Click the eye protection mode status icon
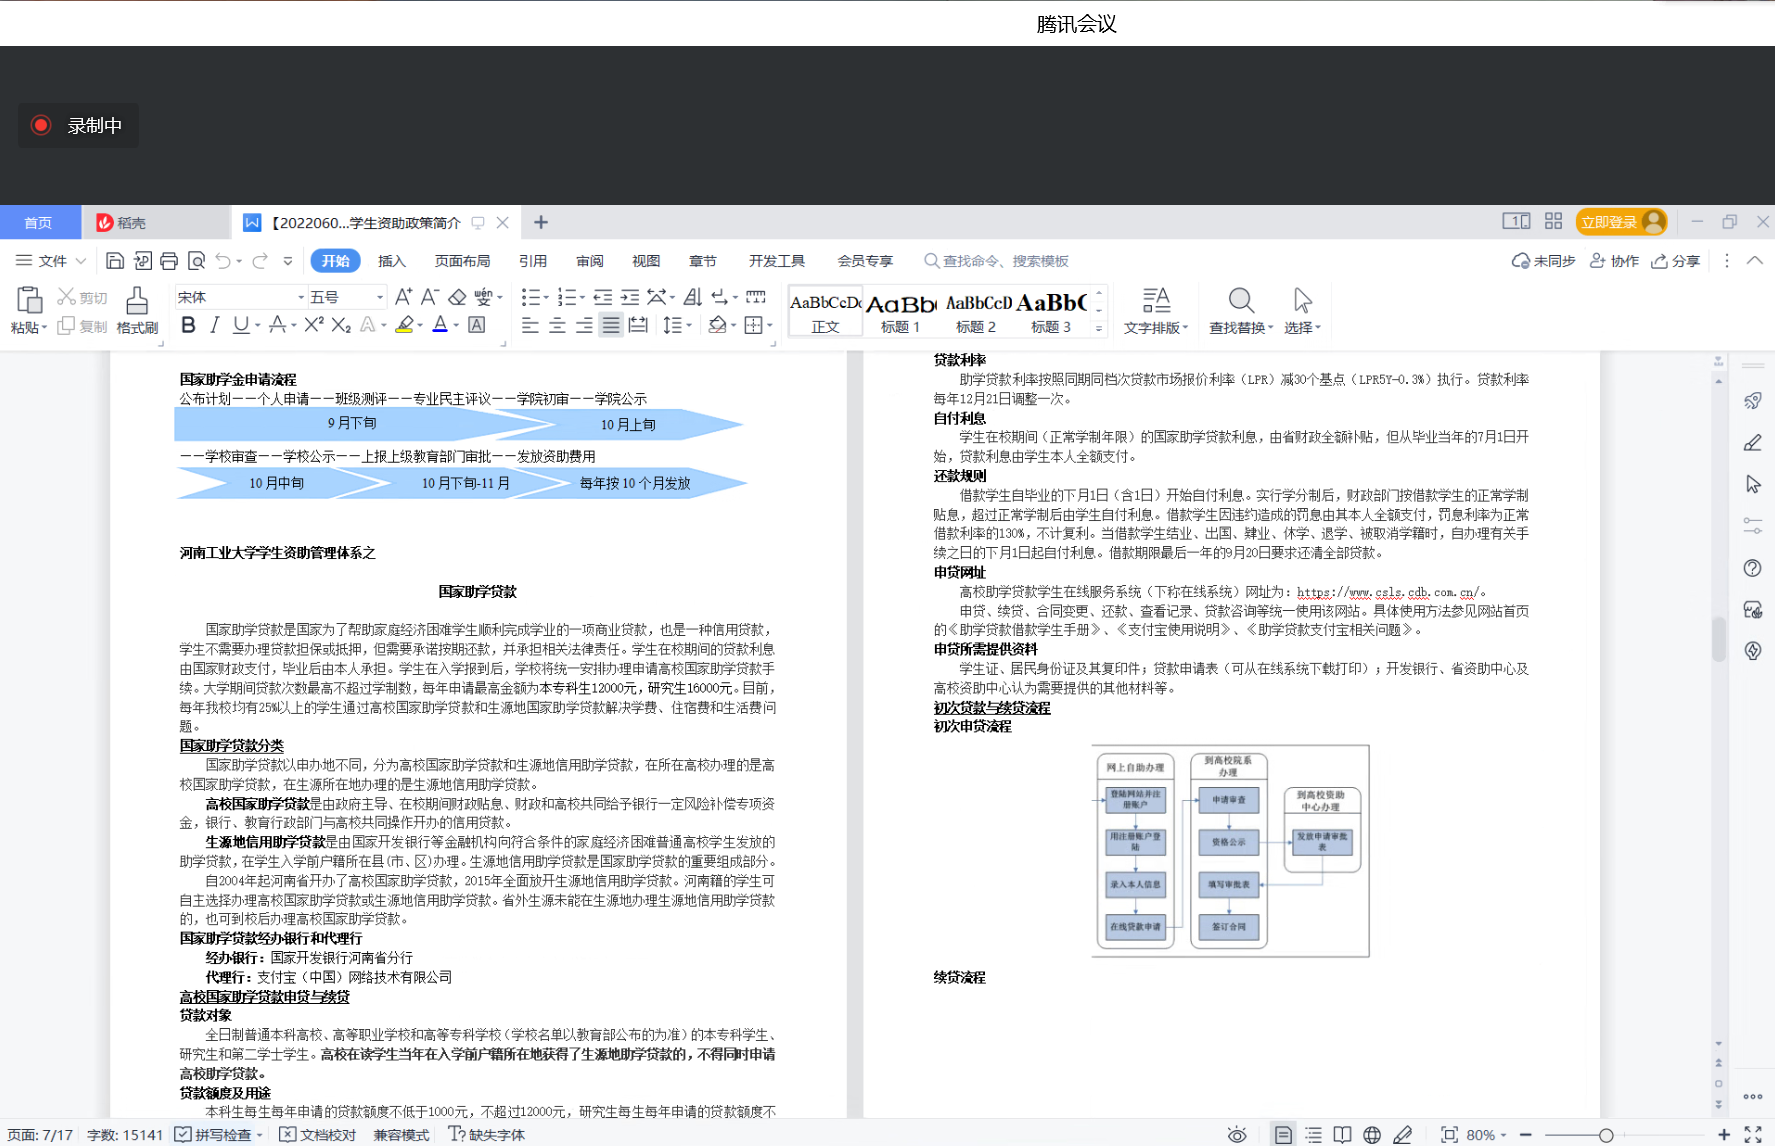This screenshot has width=1775, height=1146. click(x=1237, y=1135)
